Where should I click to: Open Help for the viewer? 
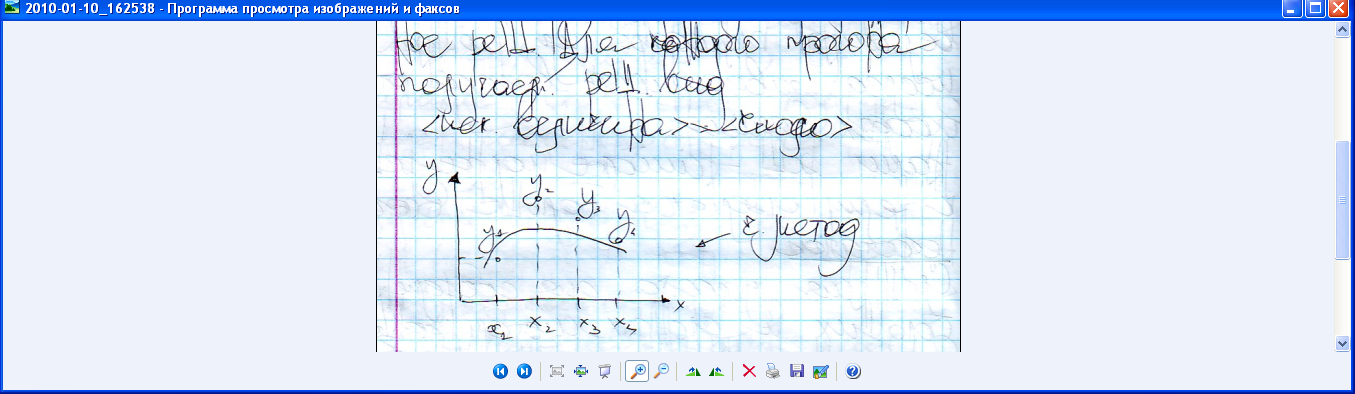coord(853,372)
